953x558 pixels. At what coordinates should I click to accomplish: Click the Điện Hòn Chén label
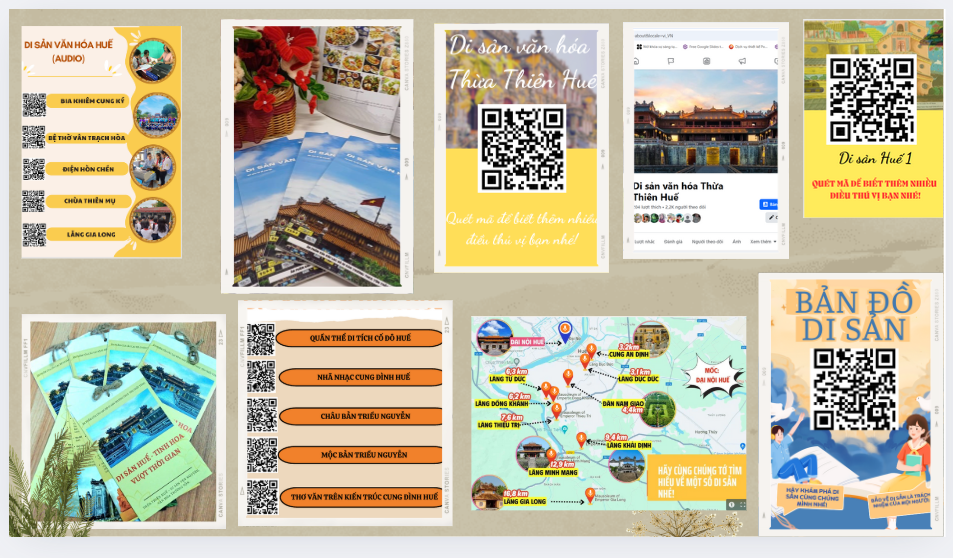[89, 169]
